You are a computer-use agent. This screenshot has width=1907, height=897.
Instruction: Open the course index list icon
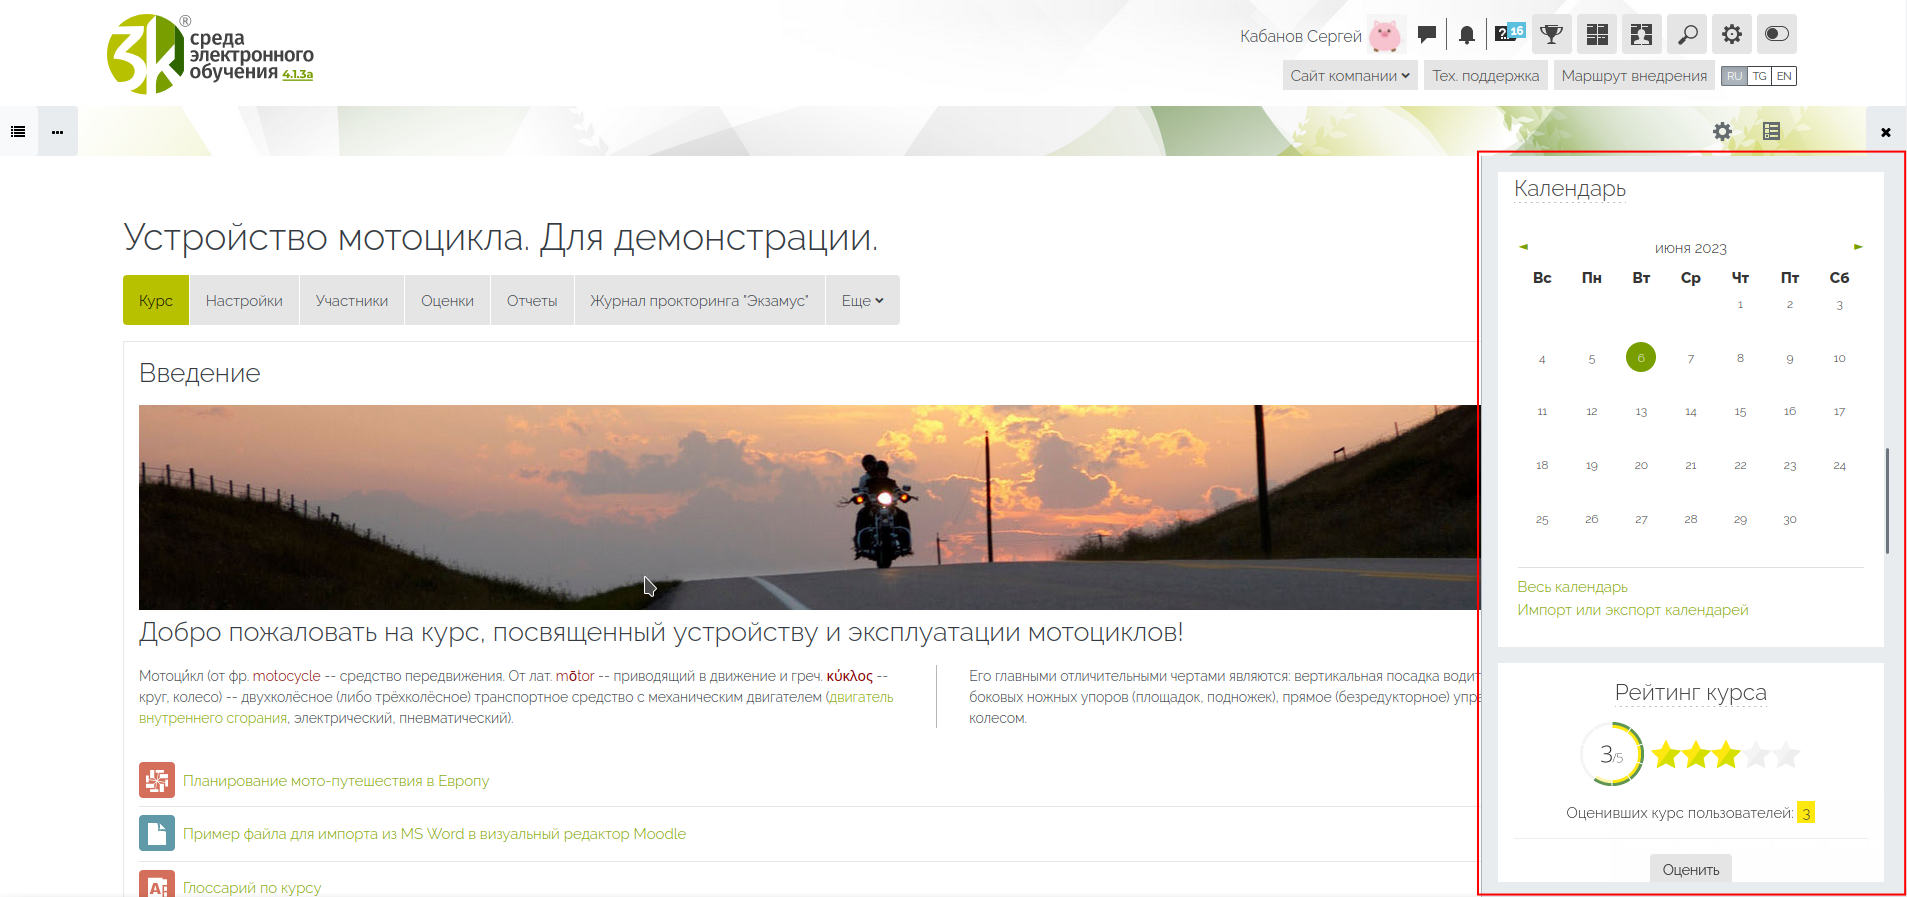tap(18, 131)
